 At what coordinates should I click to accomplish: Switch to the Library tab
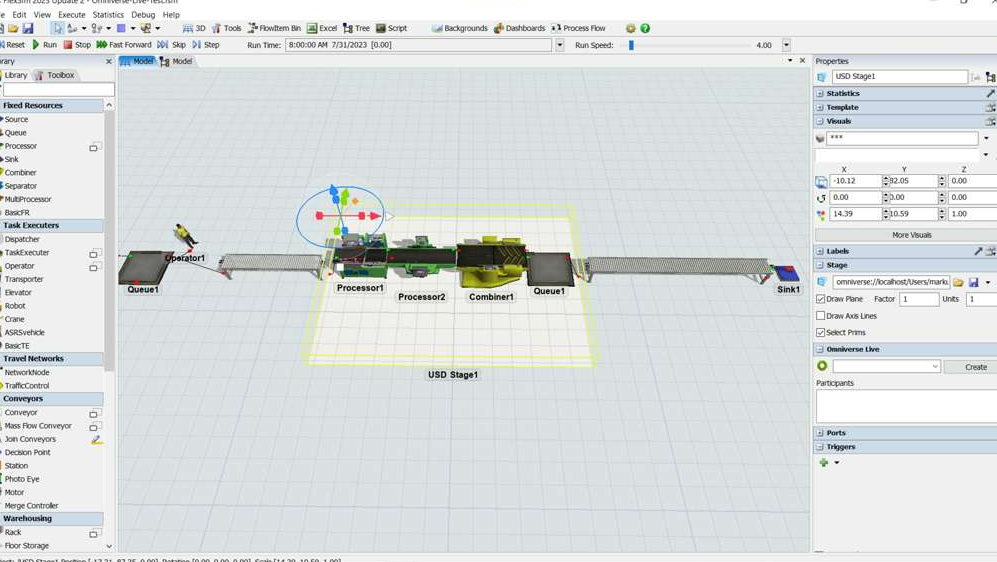pyautogui.click(x=15, y=75)
